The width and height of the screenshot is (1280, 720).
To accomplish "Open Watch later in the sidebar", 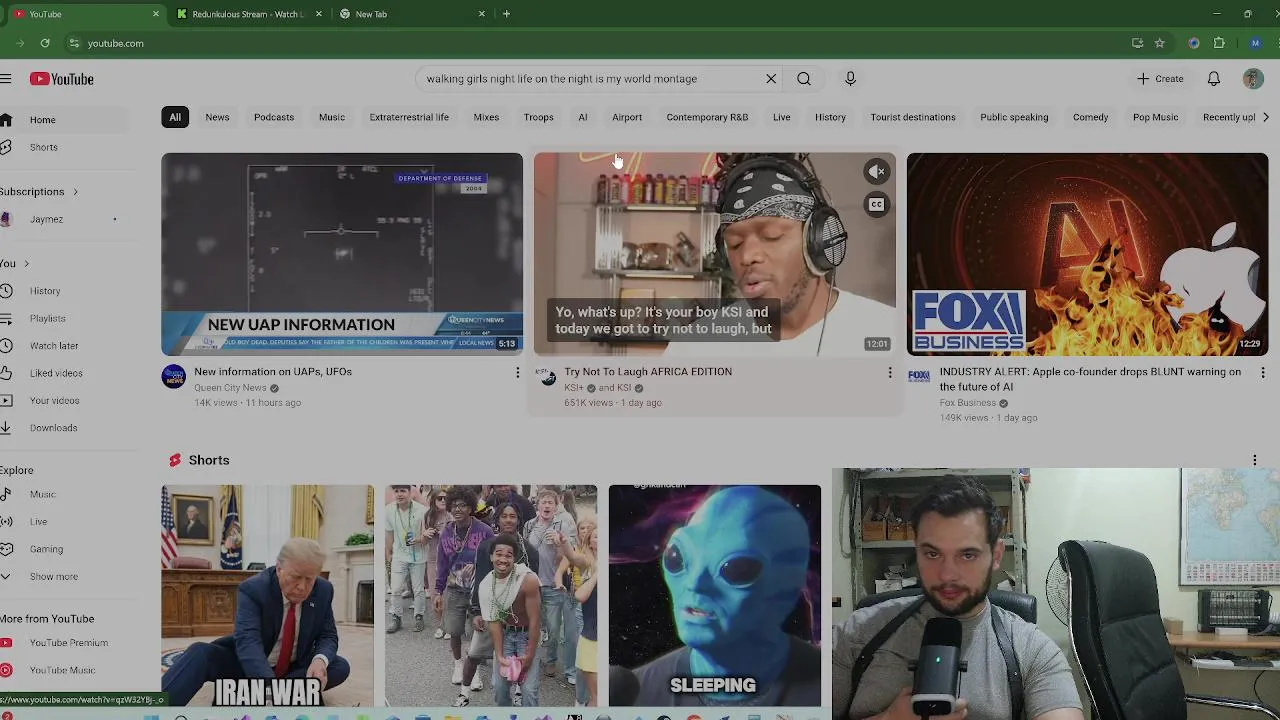I will (64, 346).
